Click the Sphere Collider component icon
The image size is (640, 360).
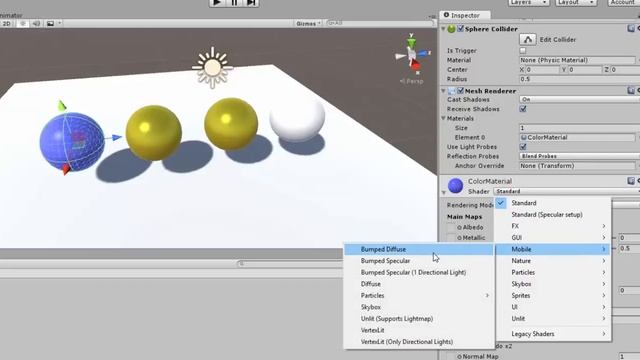[451, 29]
